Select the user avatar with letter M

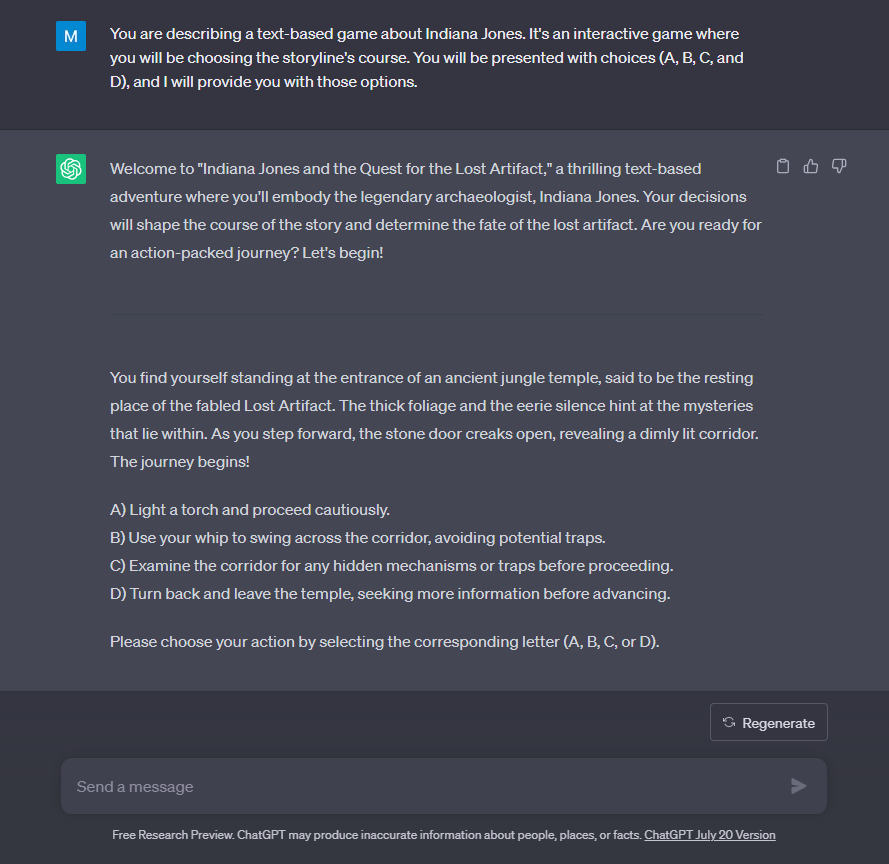70,36
